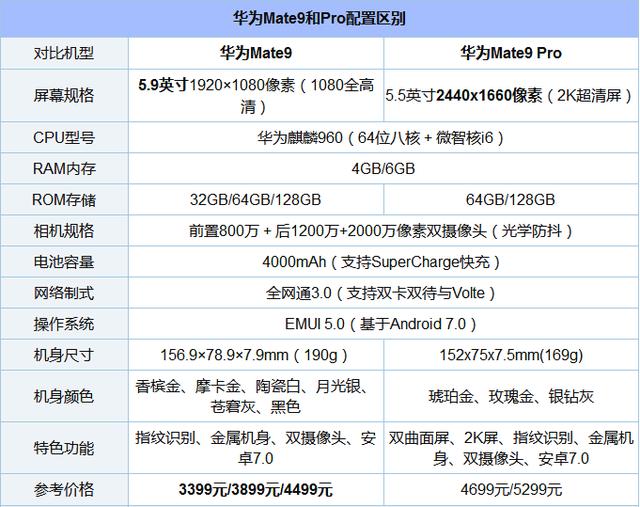Select the 参考价格 row label

point(64,489)
